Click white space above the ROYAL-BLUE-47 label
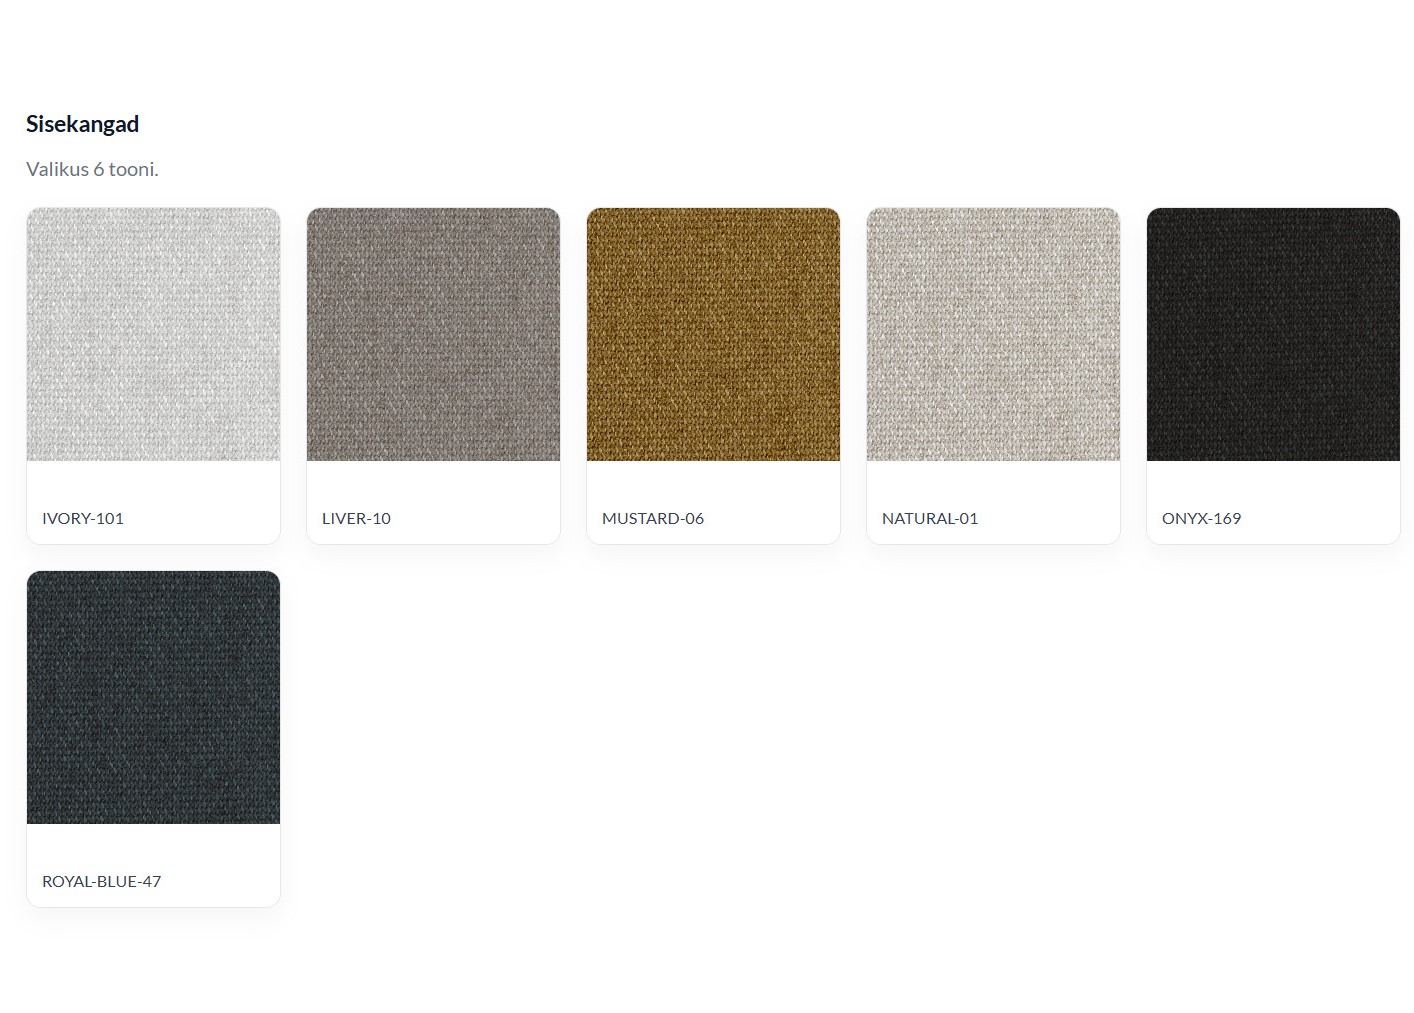Screen dimensions: 1414x1013 tap(153, 847)
